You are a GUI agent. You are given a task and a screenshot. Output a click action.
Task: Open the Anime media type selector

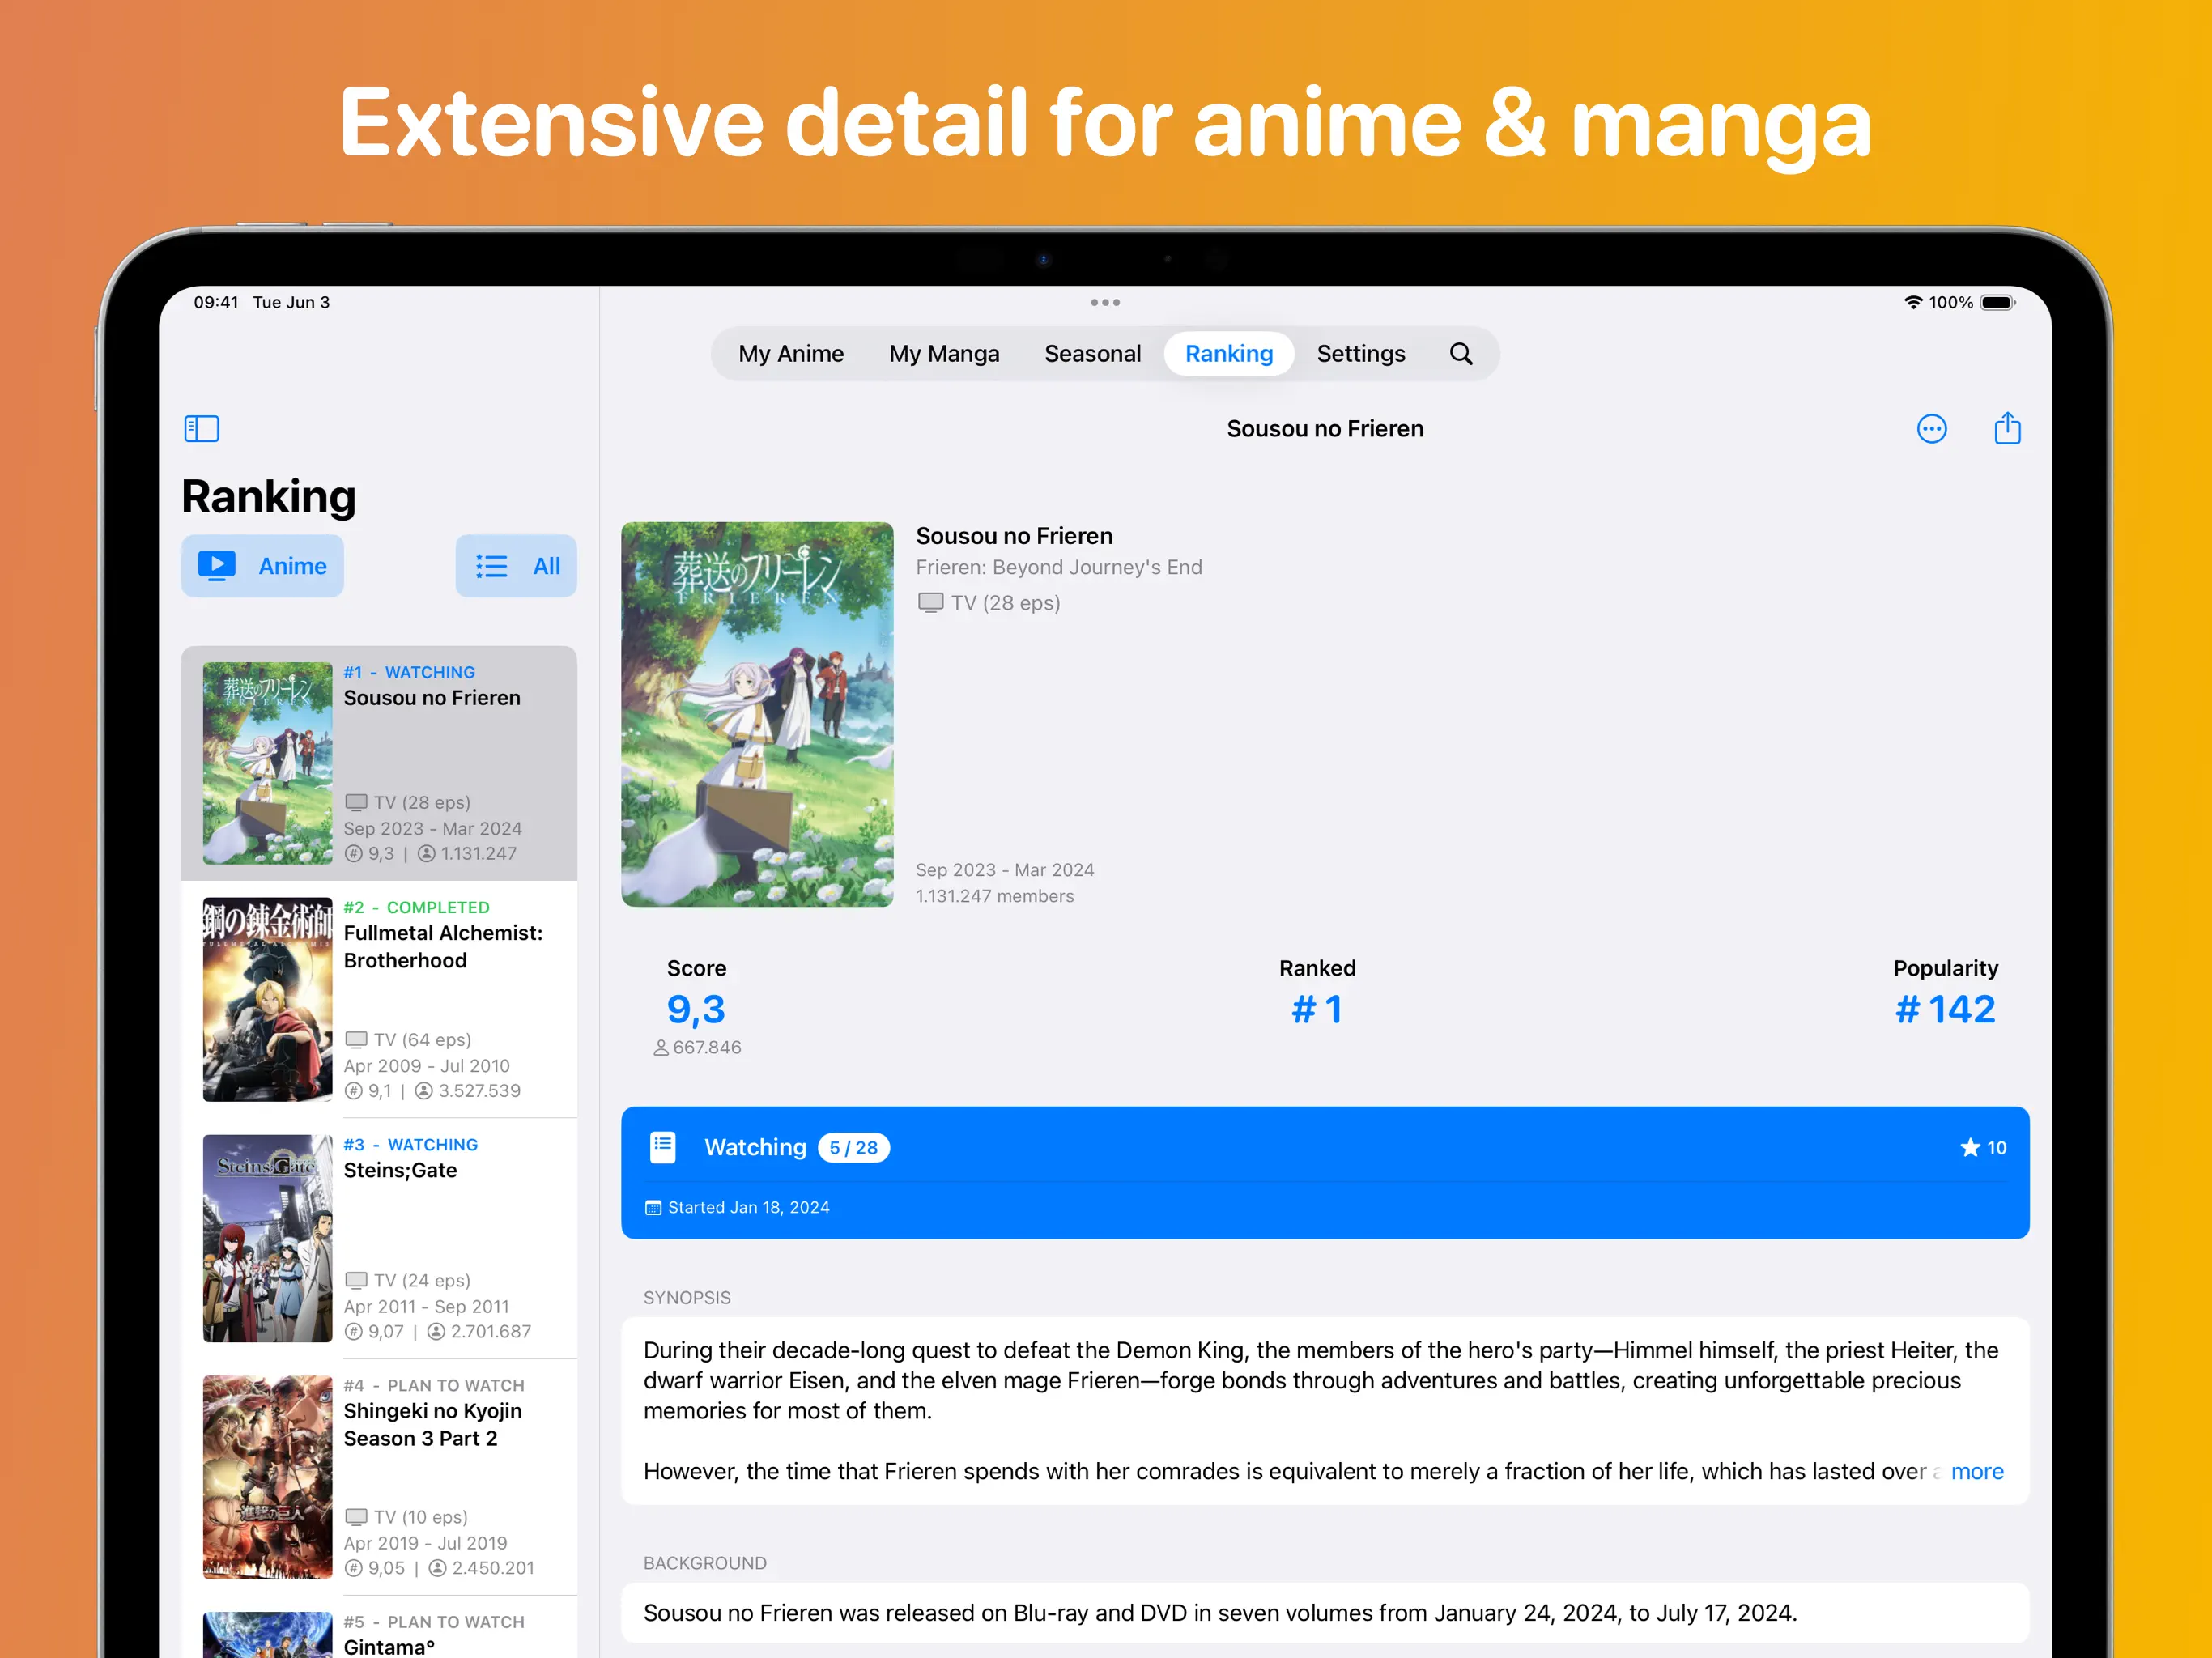coord(262,566)
